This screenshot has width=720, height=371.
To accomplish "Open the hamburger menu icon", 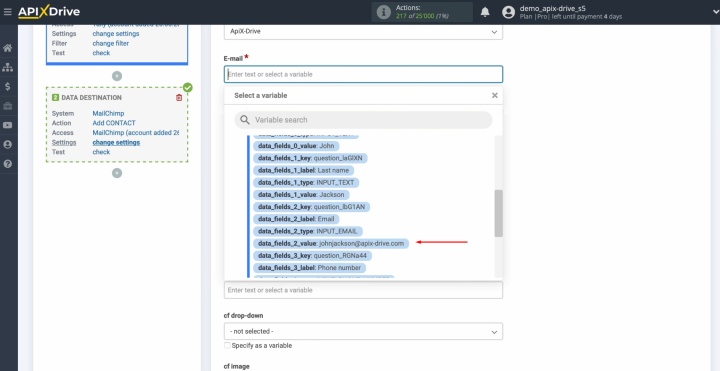I will click(x=7, y=12).
